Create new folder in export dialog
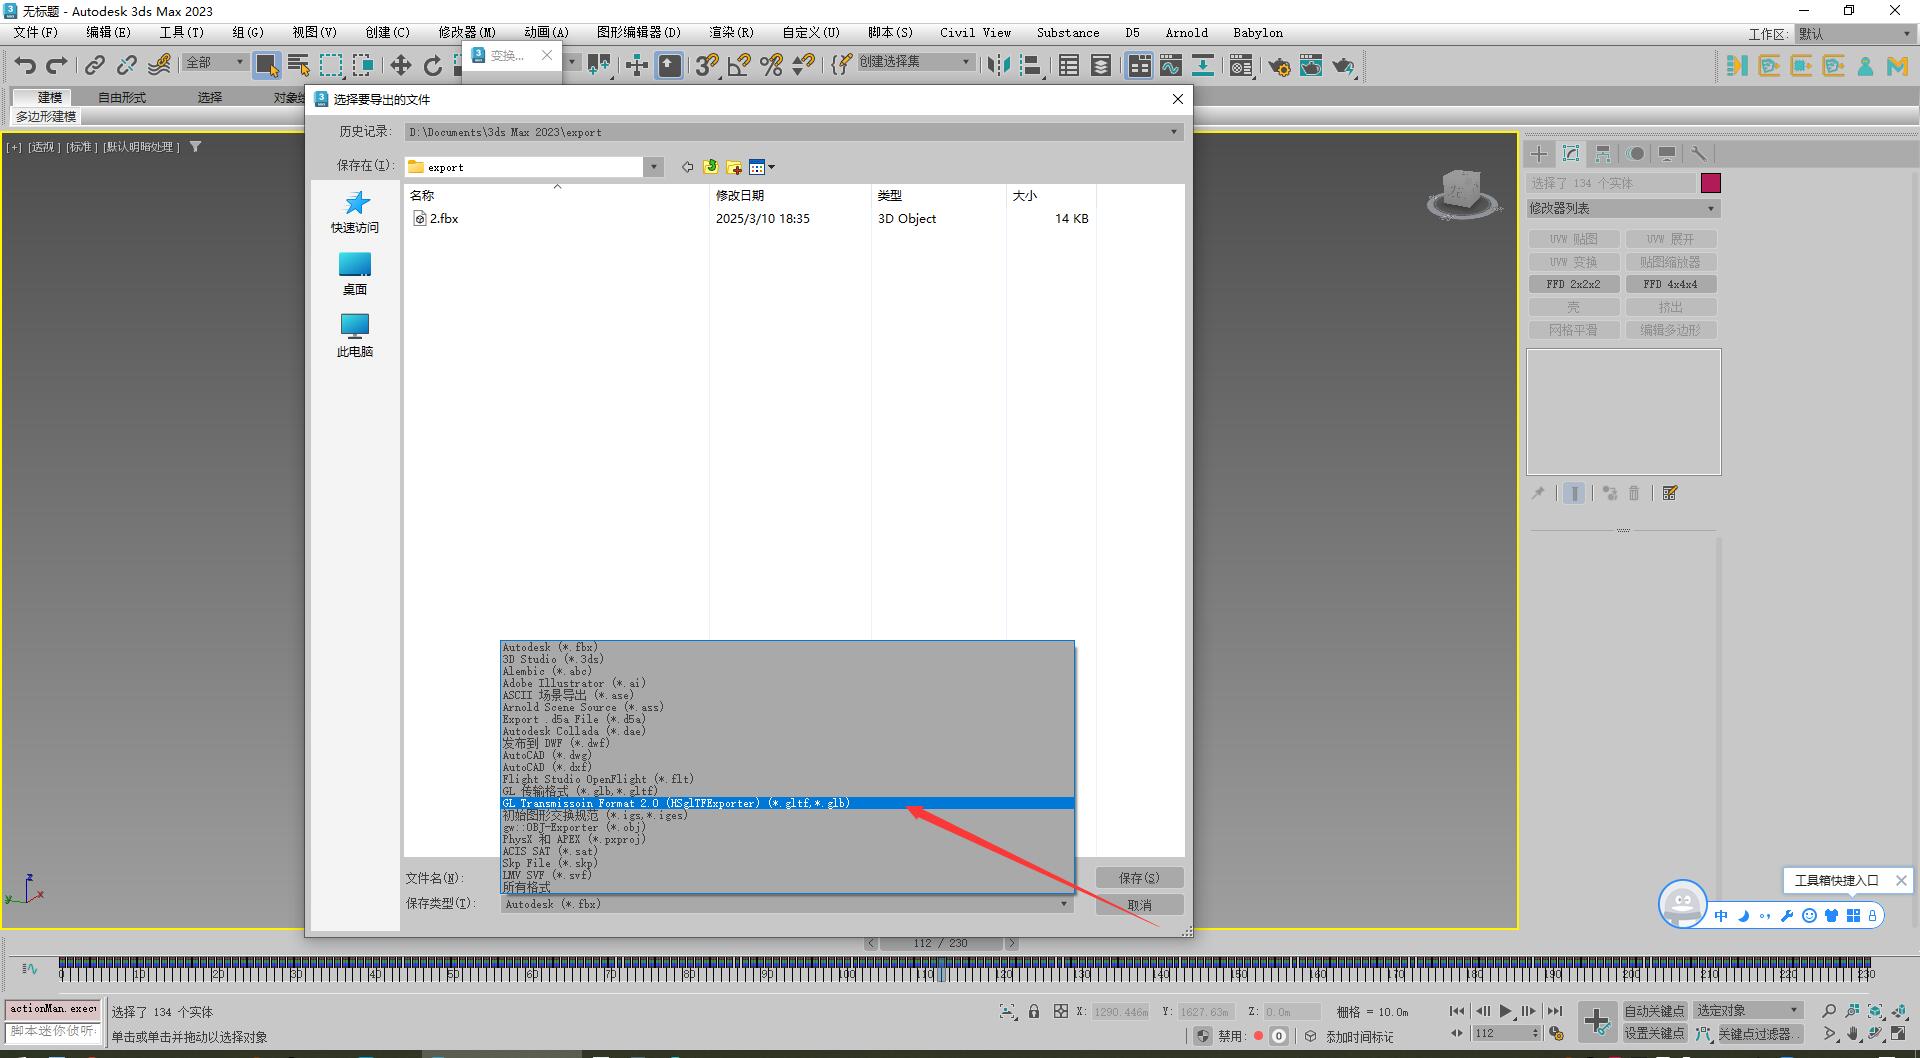The width and height of the screenshot is (1920, 1058). click(734, 167)
